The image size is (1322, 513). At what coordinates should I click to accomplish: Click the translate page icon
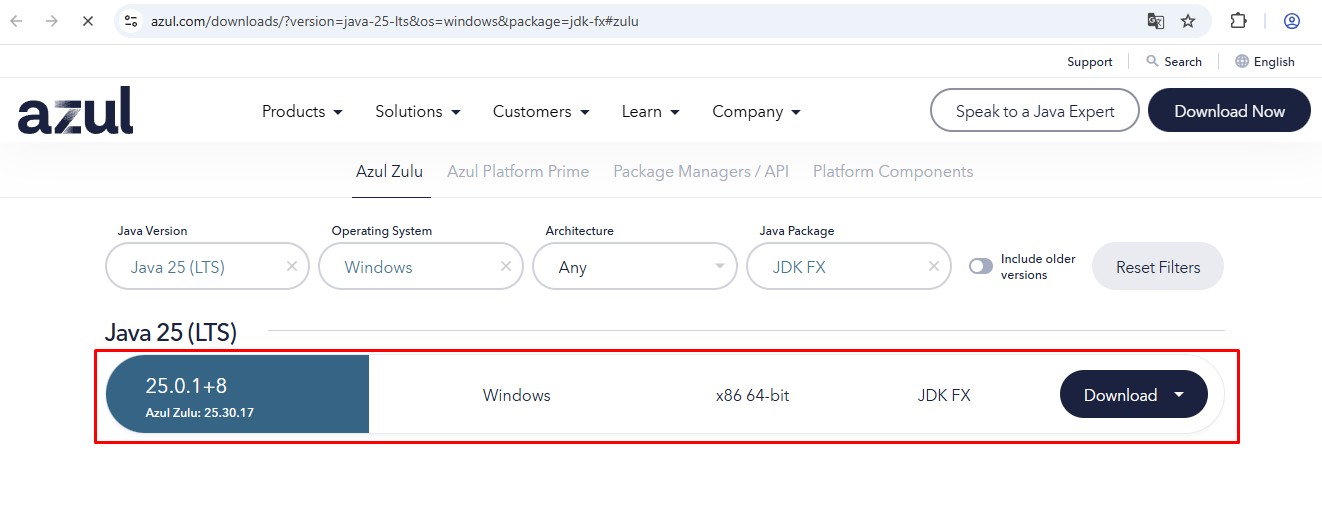click(x=1155, y=21)
